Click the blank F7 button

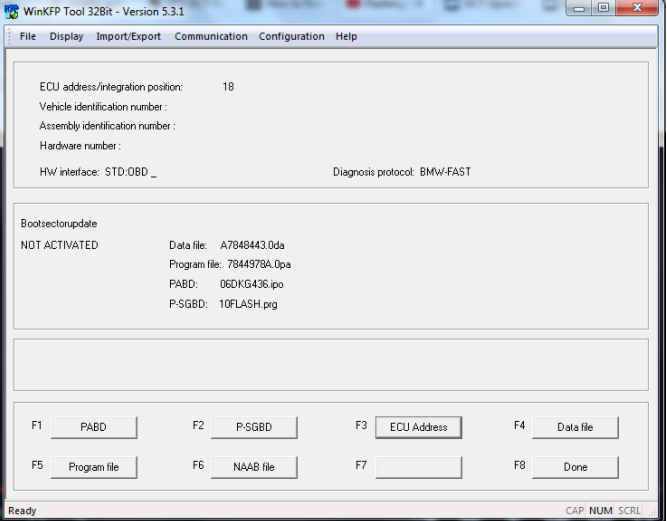click(418, 467)
